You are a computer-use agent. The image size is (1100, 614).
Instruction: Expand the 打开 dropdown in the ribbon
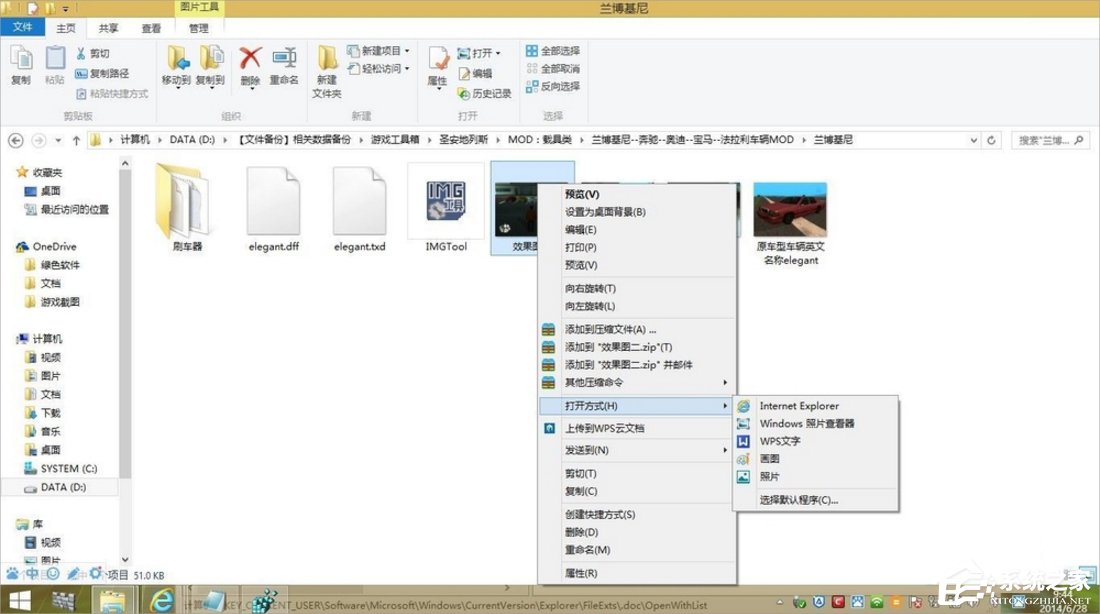497,52
